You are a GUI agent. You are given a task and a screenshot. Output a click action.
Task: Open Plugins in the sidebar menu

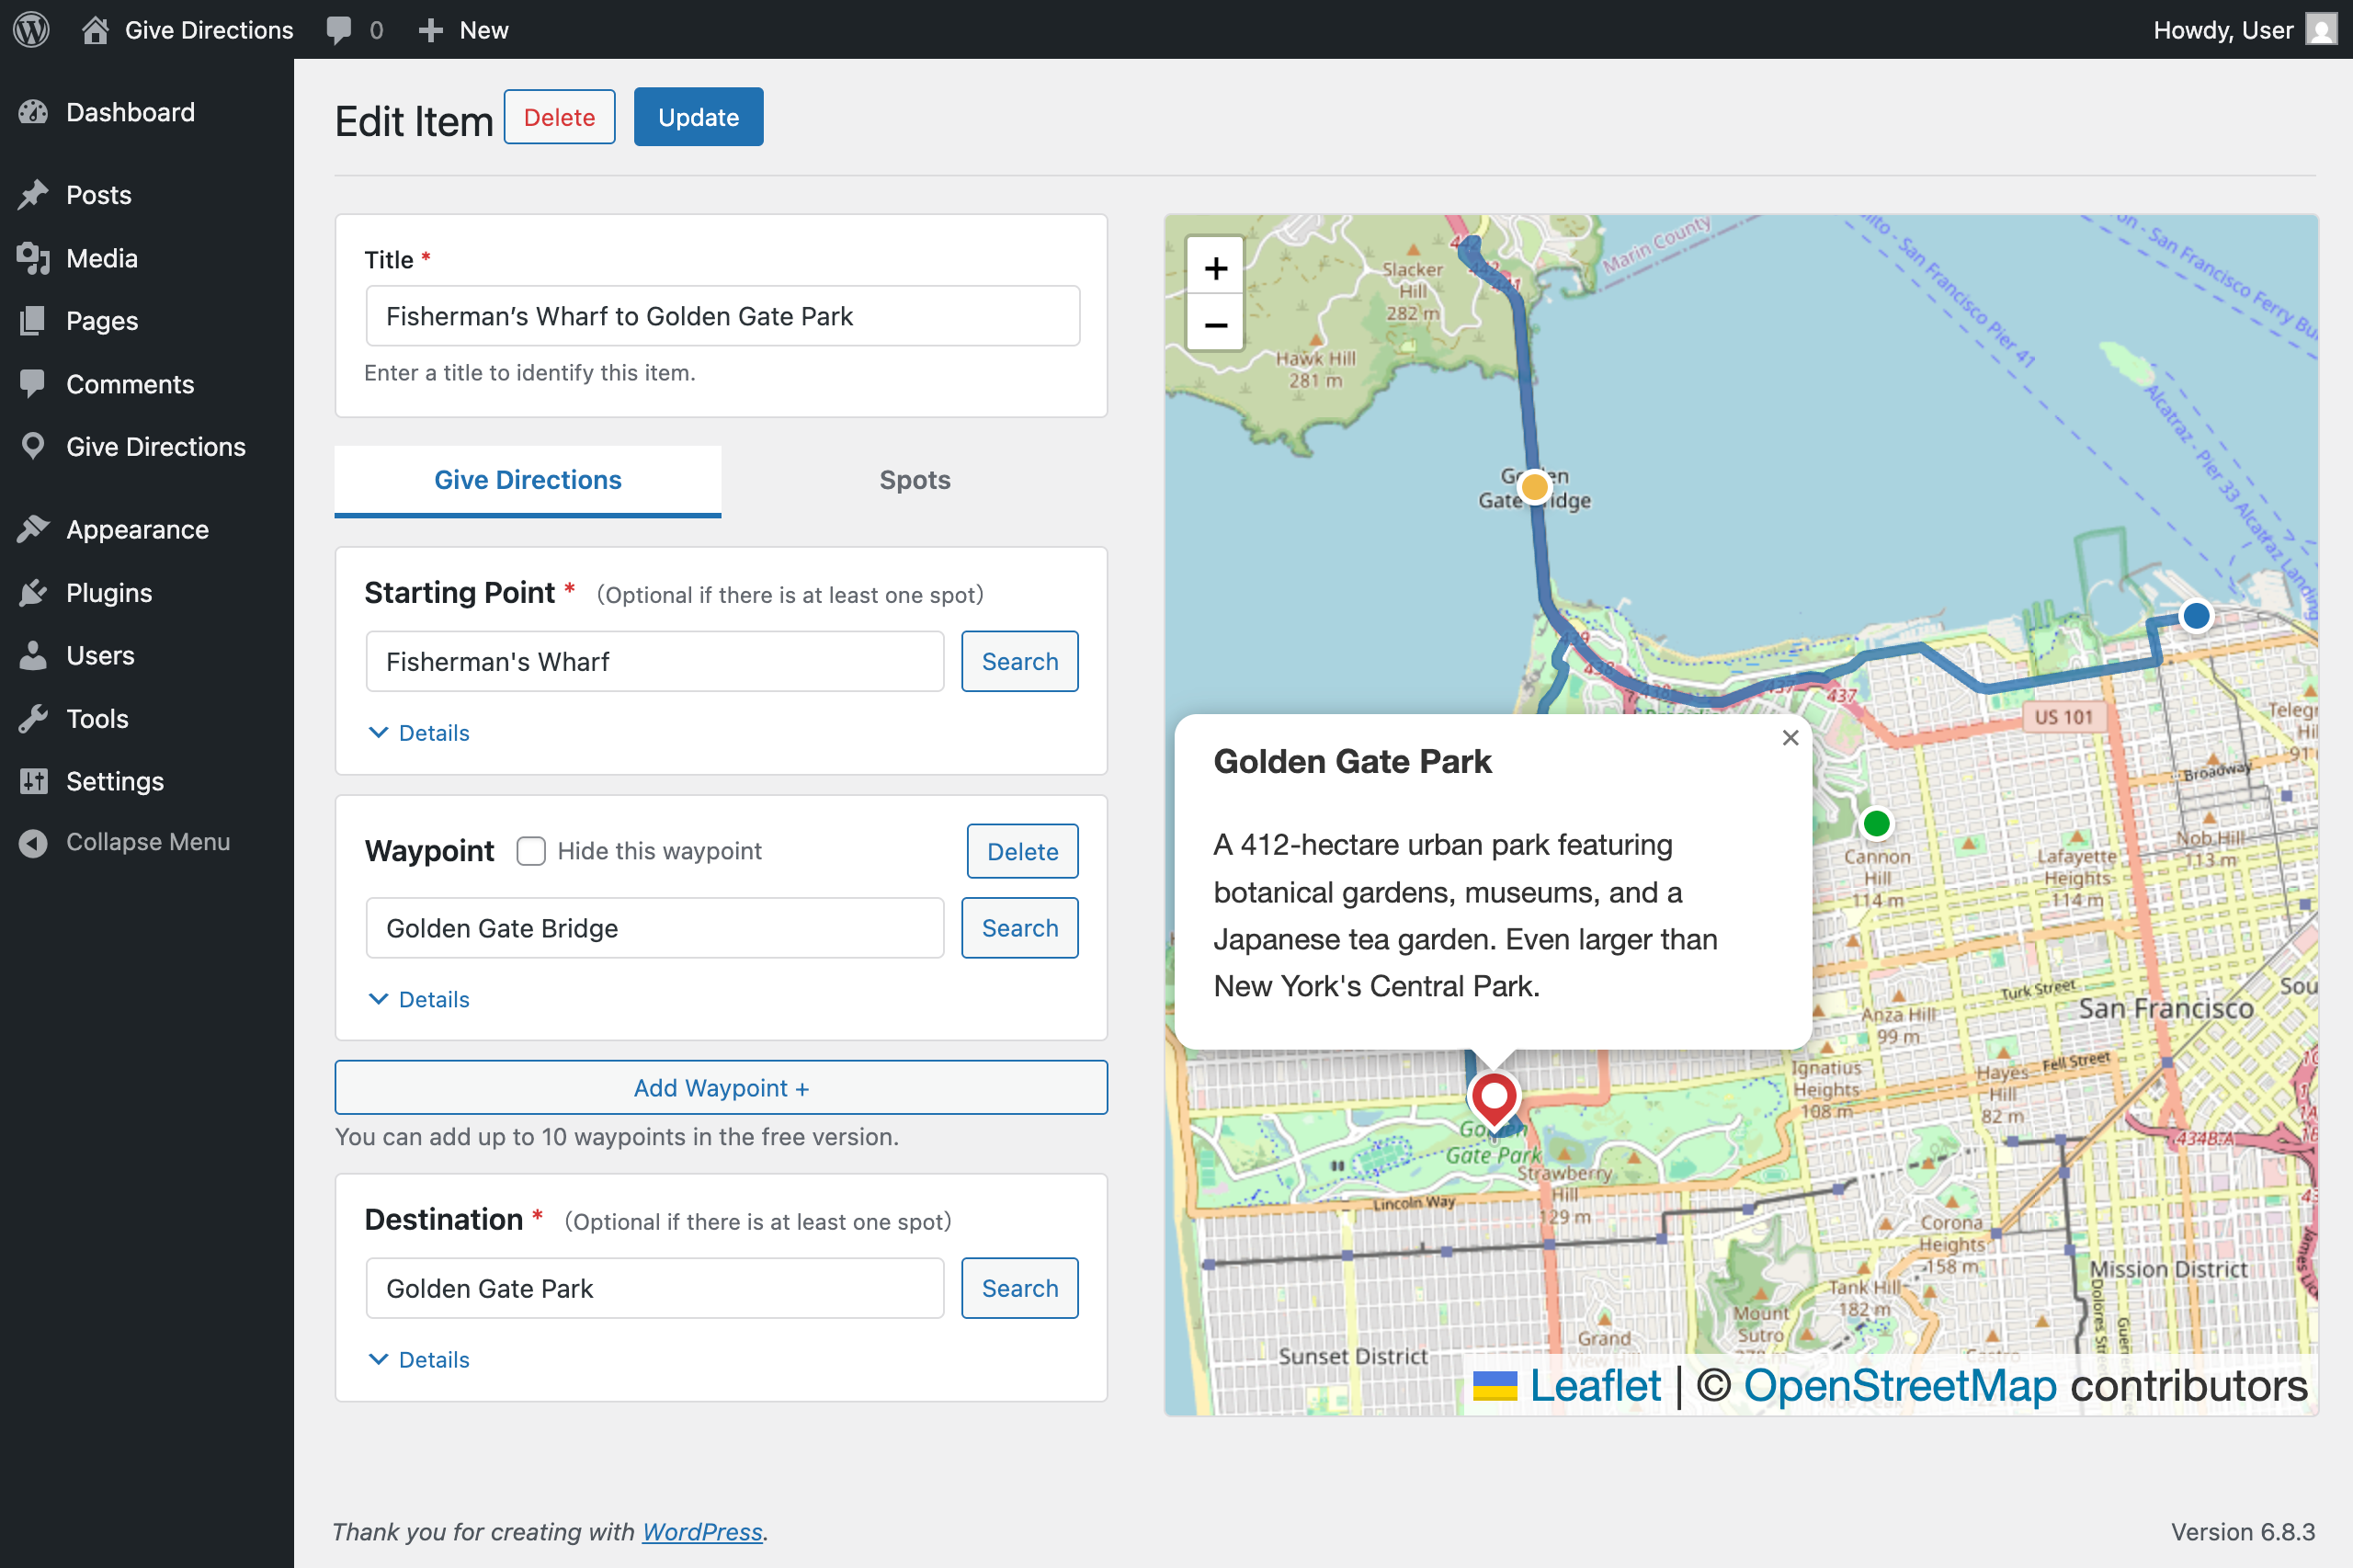[x=109, y=593]
